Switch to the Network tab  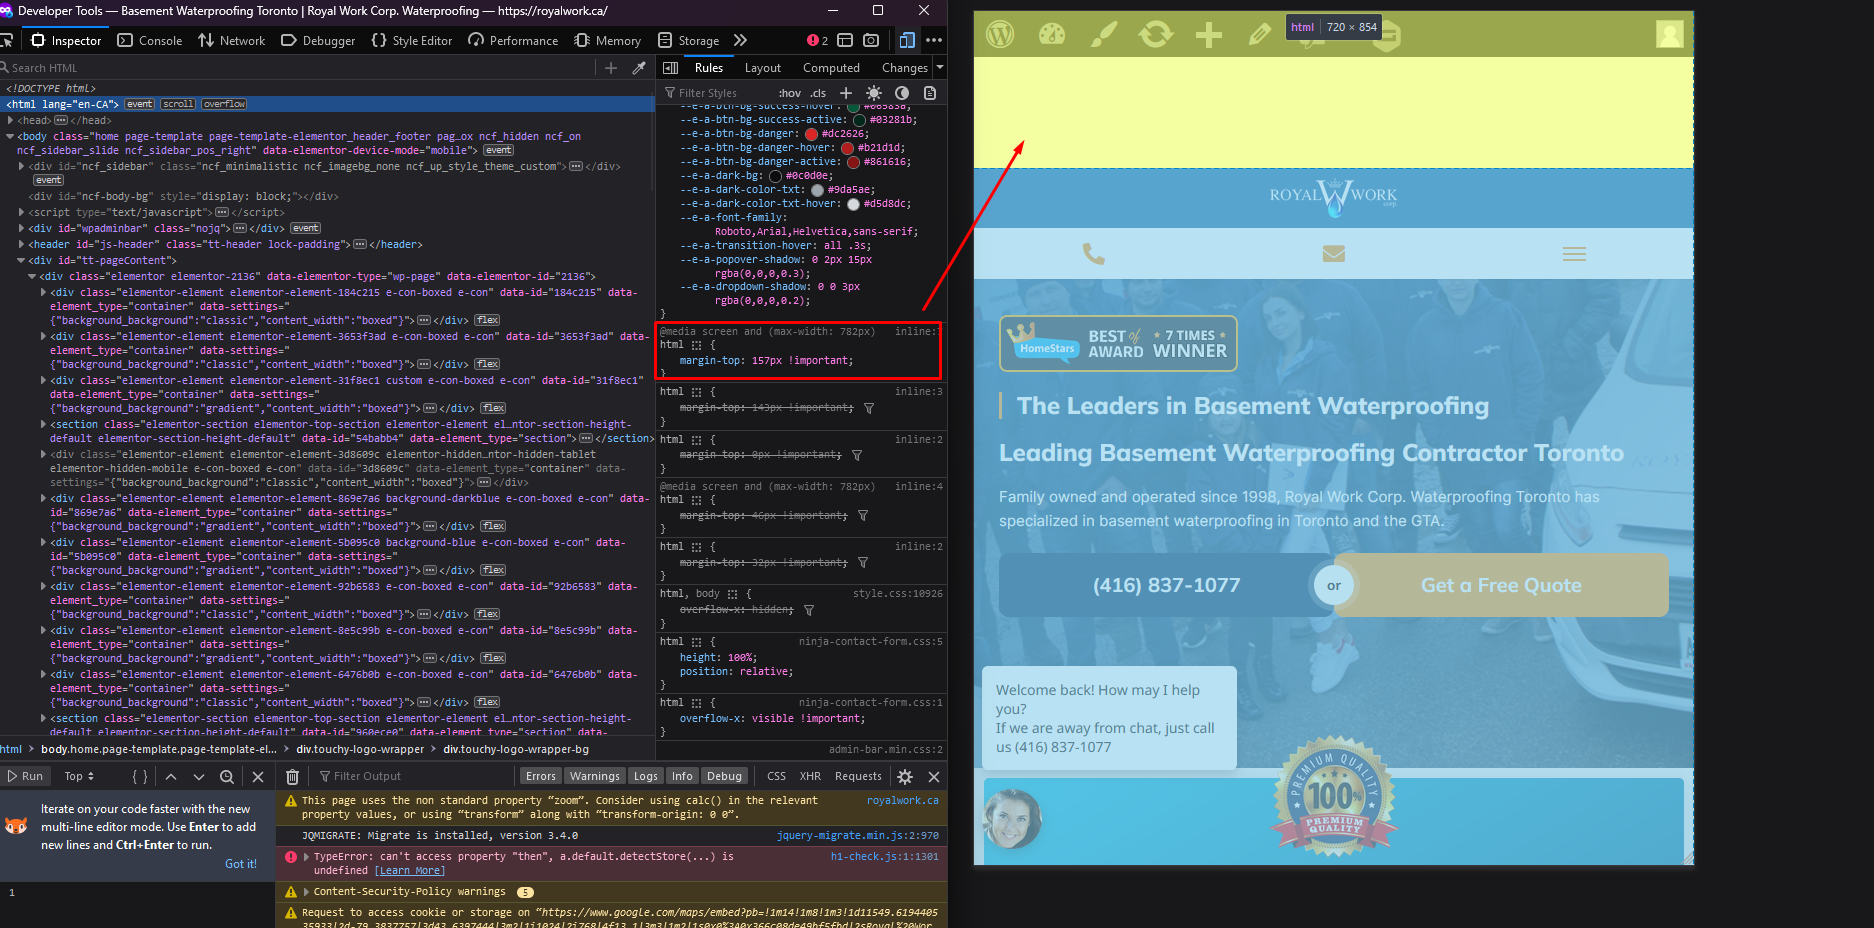click(232, 40)
